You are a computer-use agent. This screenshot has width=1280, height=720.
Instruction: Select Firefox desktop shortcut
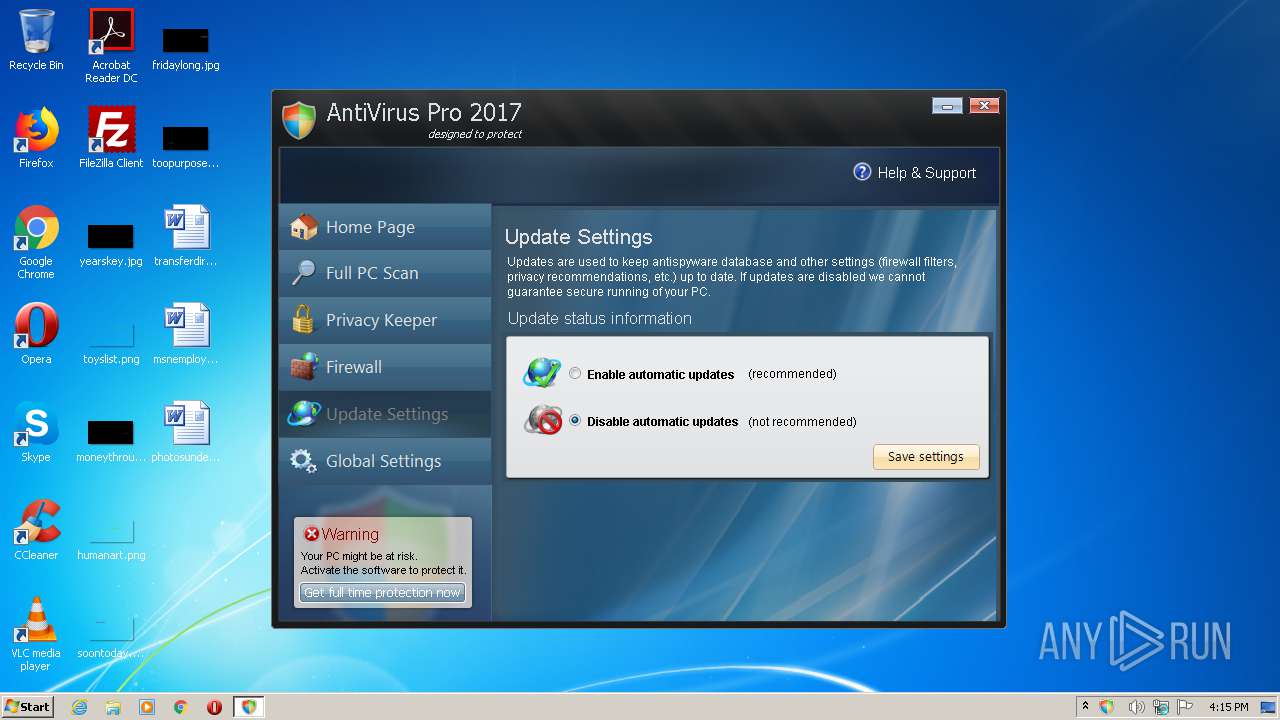[x=36, y=138]
